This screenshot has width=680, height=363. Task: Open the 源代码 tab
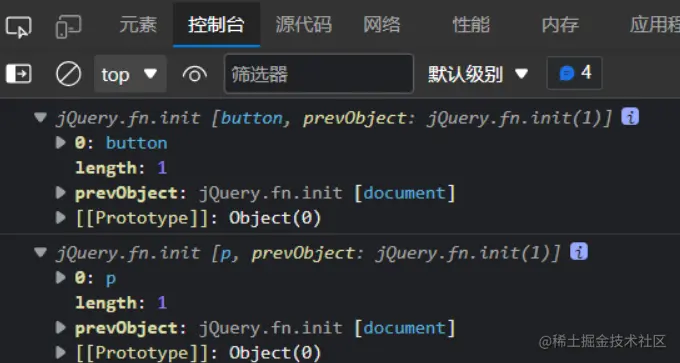coord(304,25)
